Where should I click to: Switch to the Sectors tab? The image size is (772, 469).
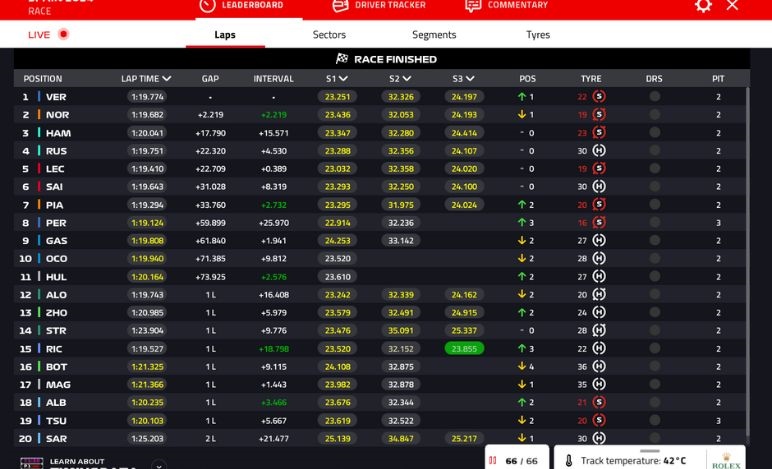tap(329, 35)
